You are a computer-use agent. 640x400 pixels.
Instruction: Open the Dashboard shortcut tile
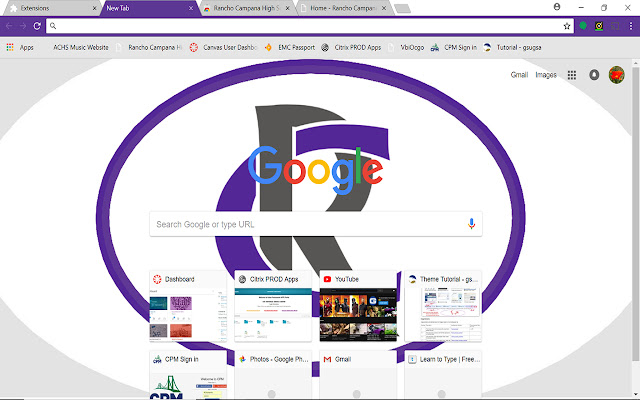pyautogui.click(x=188, y=306)
